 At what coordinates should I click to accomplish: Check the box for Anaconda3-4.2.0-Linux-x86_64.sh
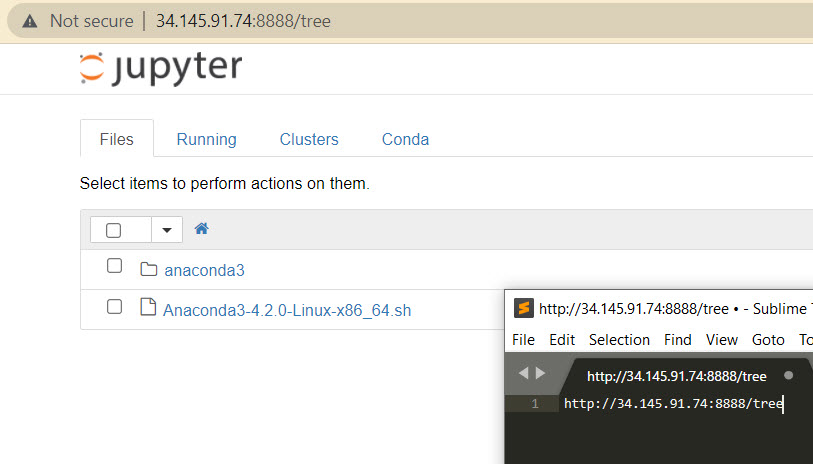[114, 306]
